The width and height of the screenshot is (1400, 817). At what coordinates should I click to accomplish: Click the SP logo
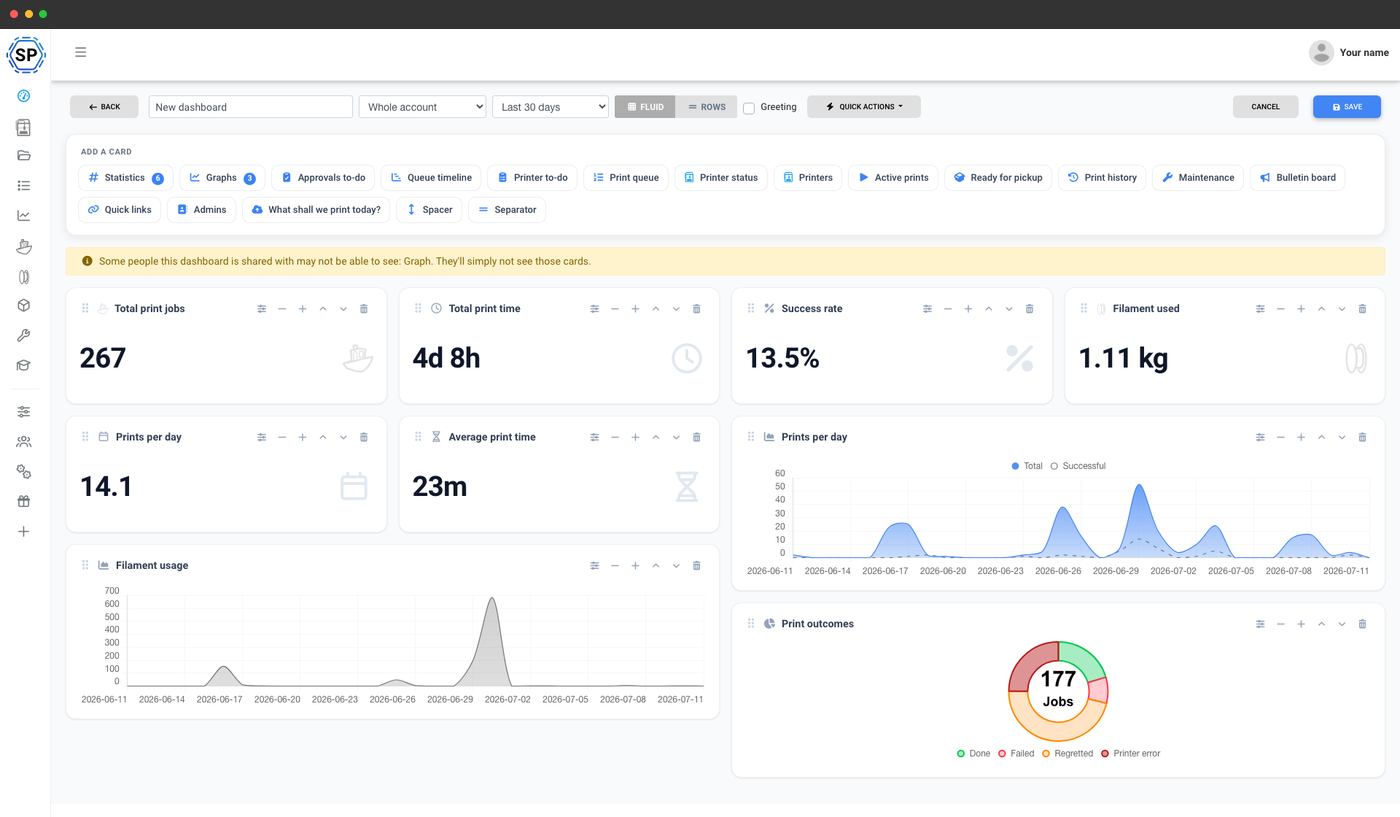(x=25, y=55)
